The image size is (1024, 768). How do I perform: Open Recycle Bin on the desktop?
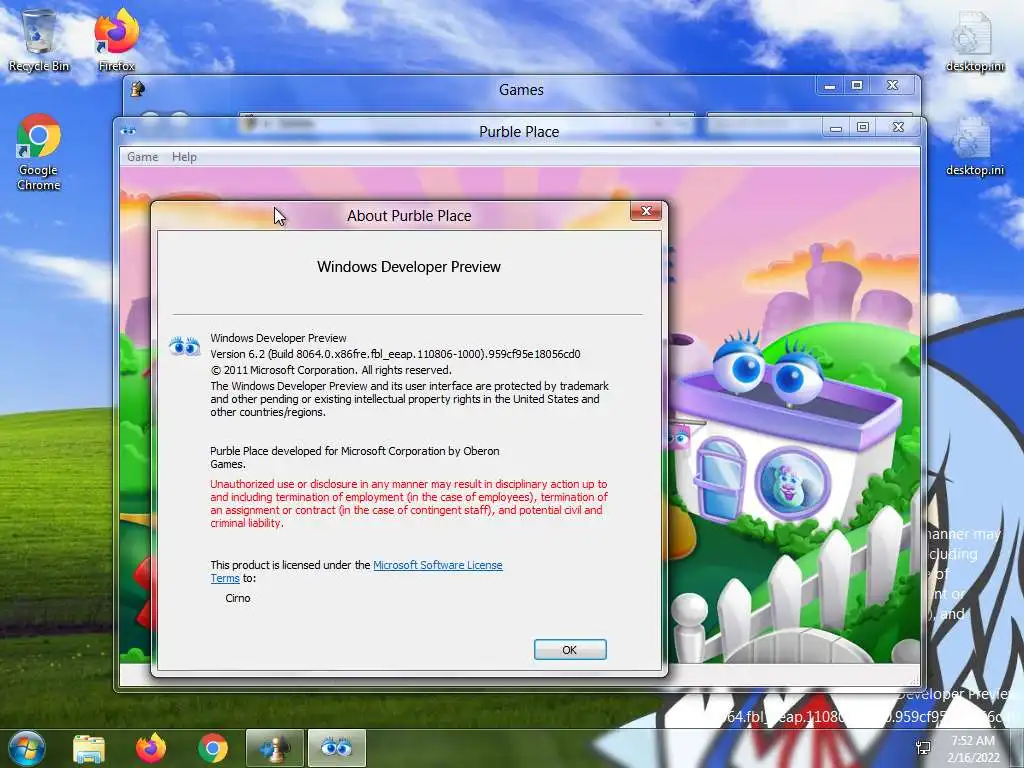coord(39,40)
